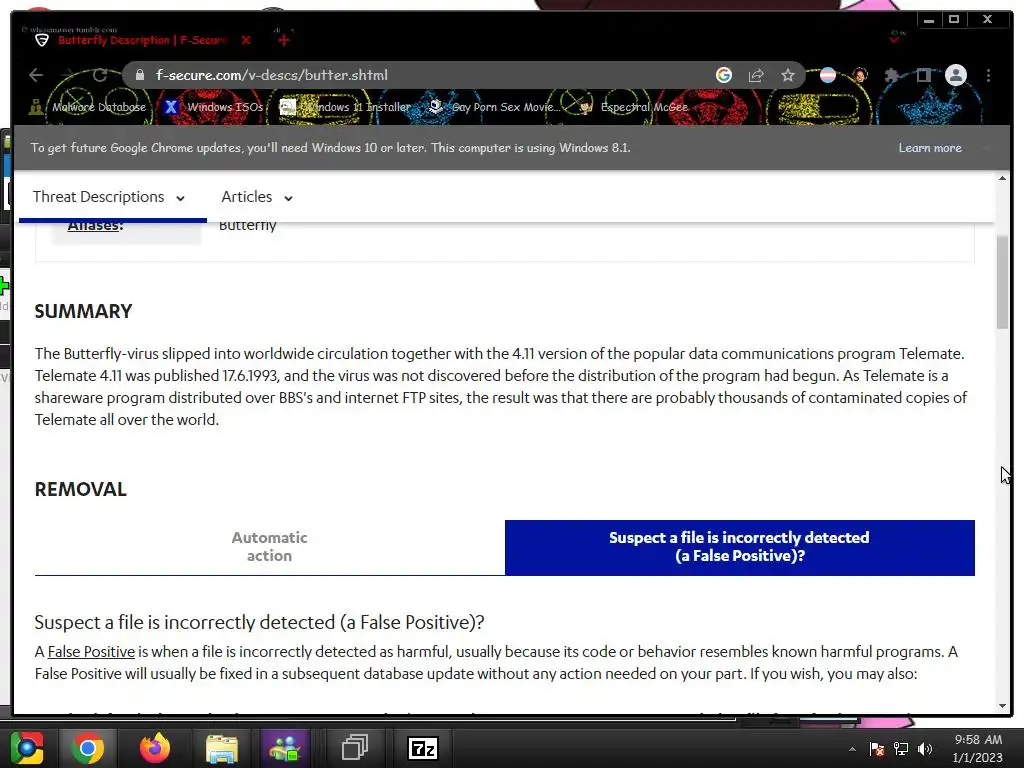This screenshot has width=1024, height=768.
Task: Click the lock icon in address bar
Action: (x=139, y=75)
